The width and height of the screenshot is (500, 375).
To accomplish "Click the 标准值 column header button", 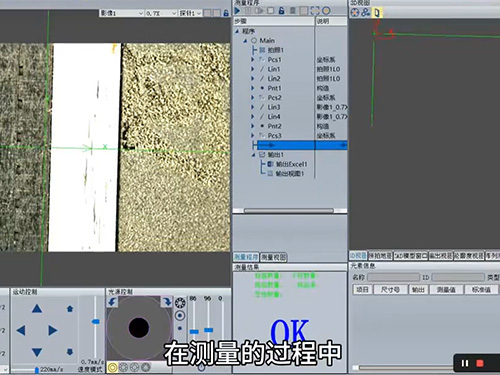I will (481, 290).
